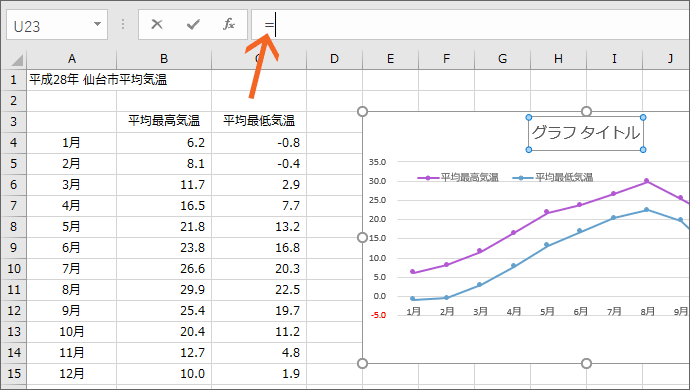Click the 平均最高気温 legend entry
The image size is (690, 390).
(x=458, y=177)
